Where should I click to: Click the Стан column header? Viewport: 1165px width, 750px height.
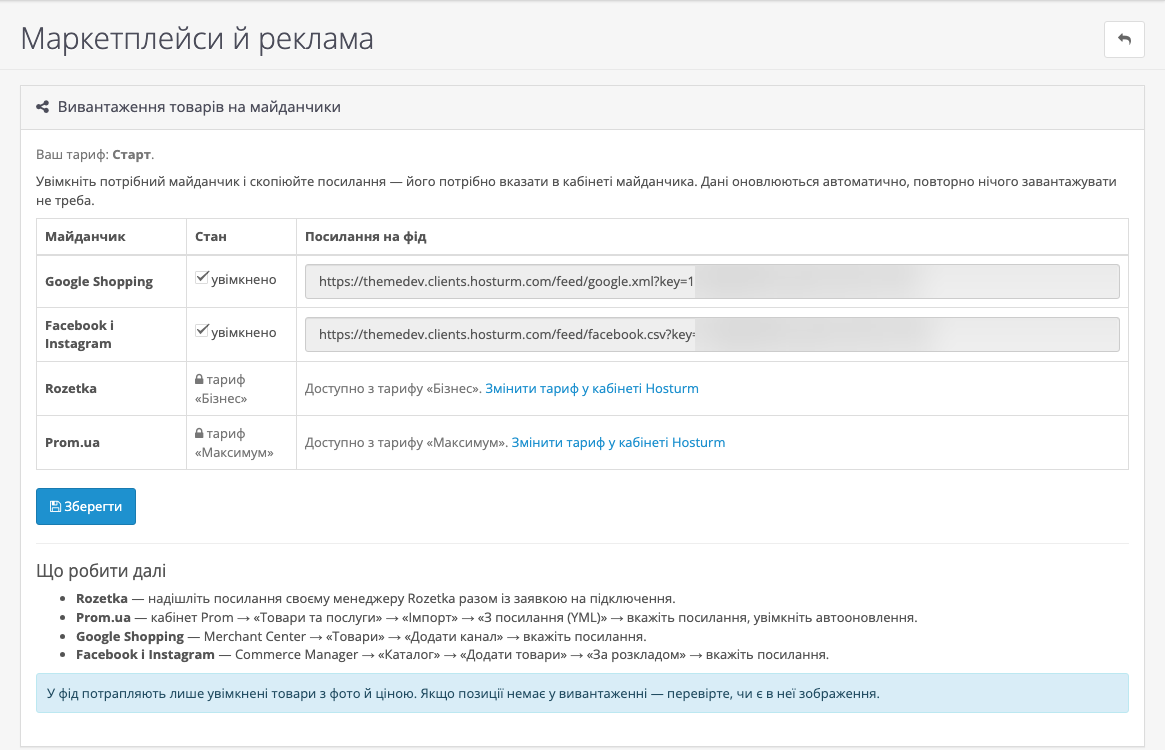coord(211,236)
